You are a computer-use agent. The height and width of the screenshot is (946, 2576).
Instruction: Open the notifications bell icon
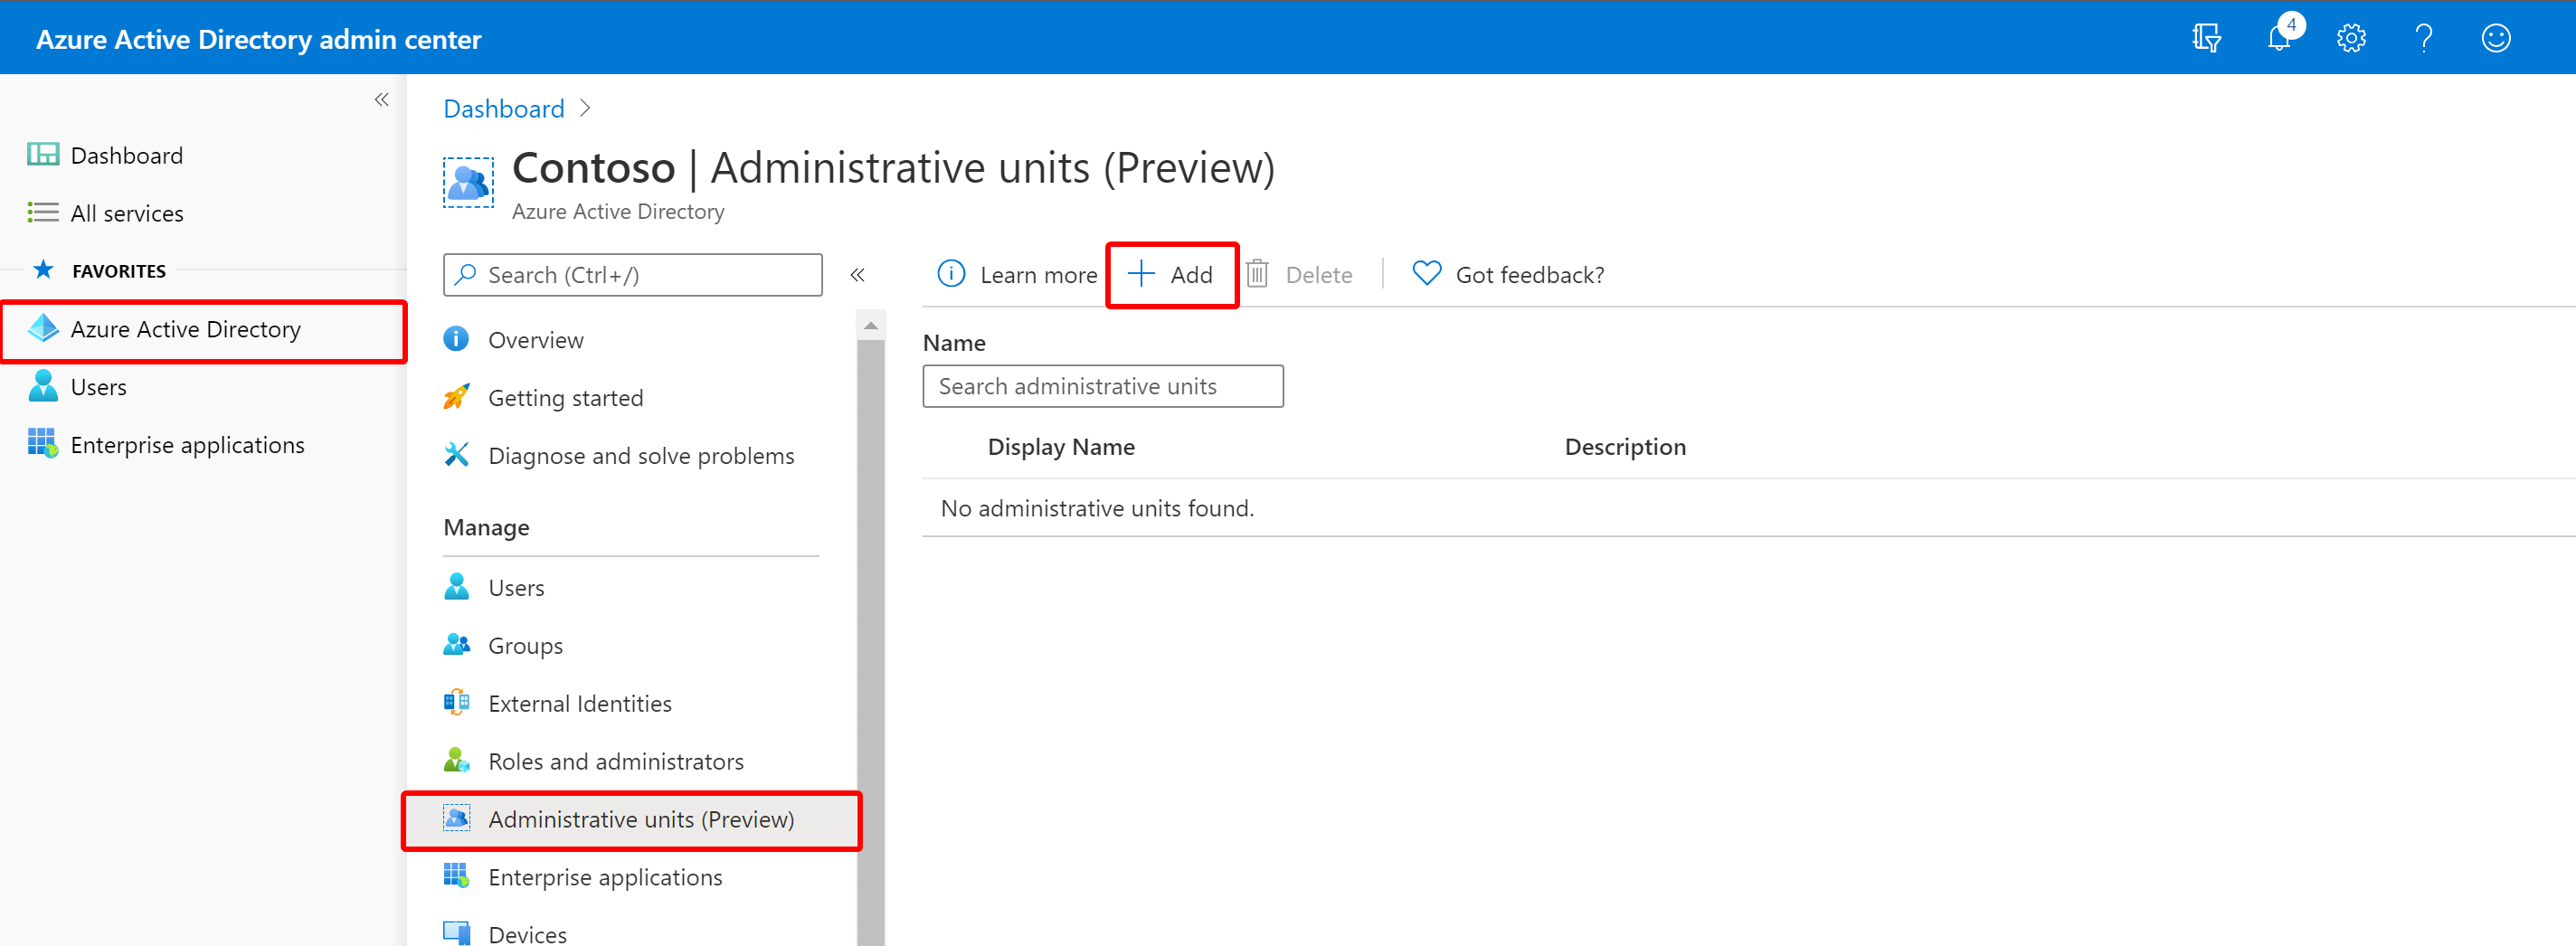tap(2280, 38)
